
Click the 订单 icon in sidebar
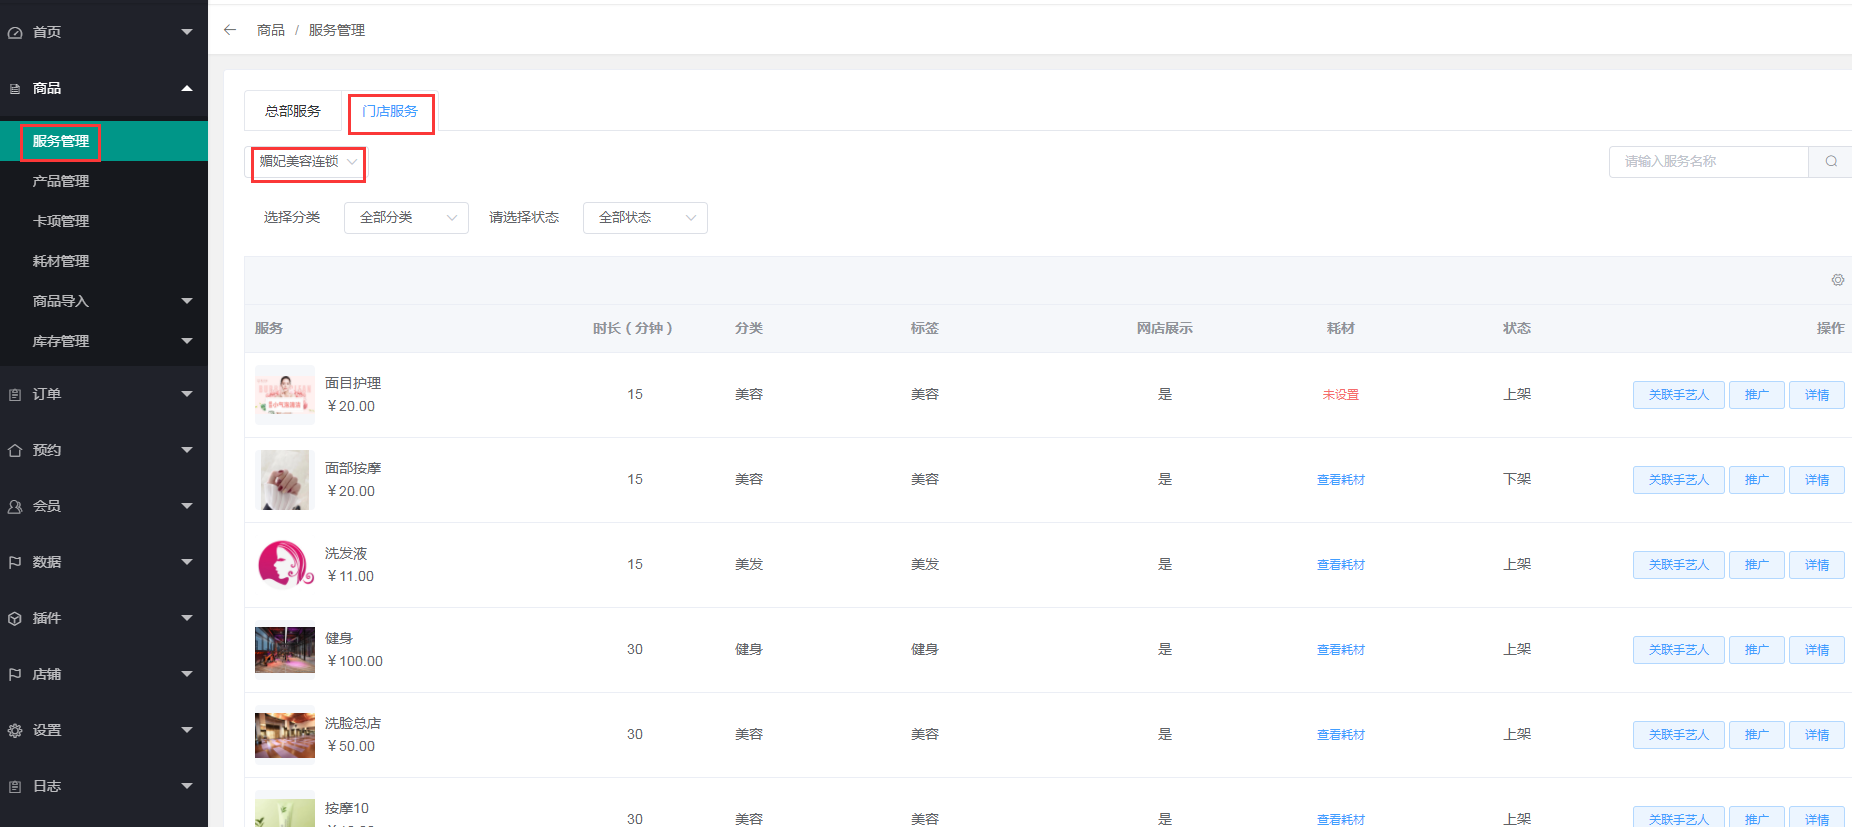15,395
